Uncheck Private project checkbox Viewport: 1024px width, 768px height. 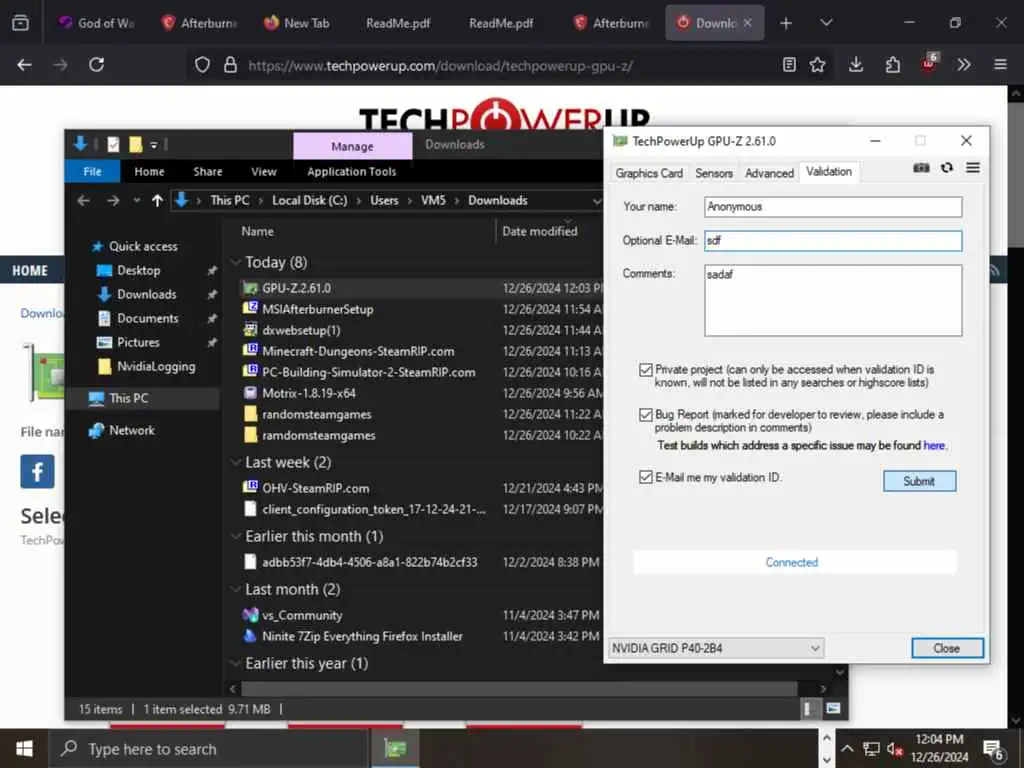[x=646, y=370]
